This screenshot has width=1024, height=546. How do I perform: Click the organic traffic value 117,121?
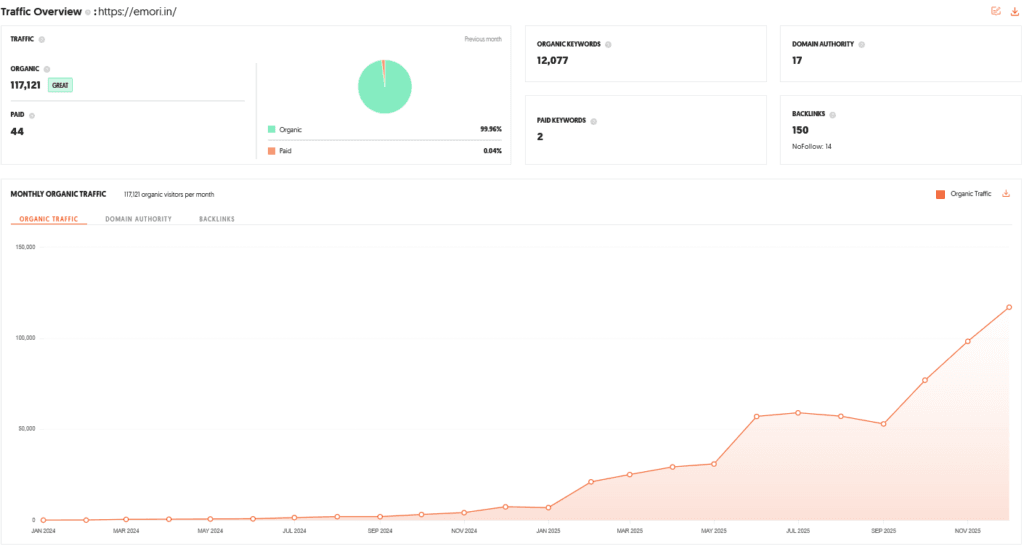click(x=25, y=85)
